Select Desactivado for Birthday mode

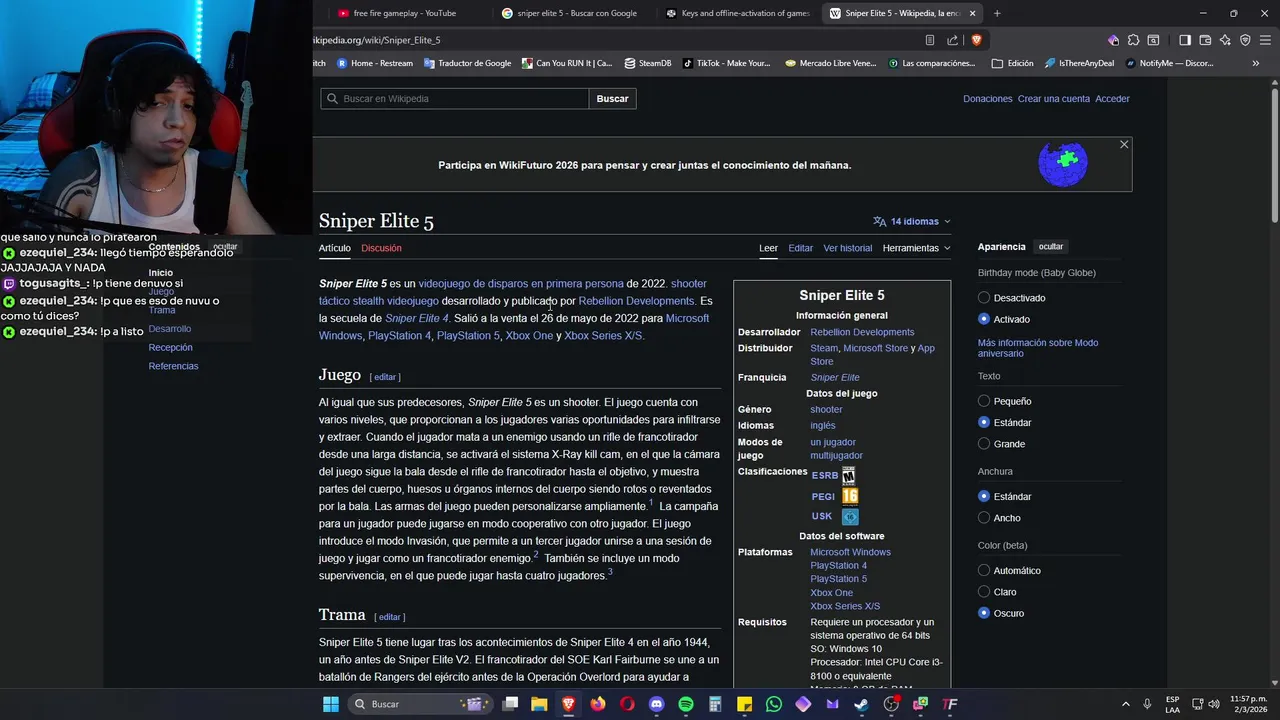pyautogui.click(x=984, y=298)
